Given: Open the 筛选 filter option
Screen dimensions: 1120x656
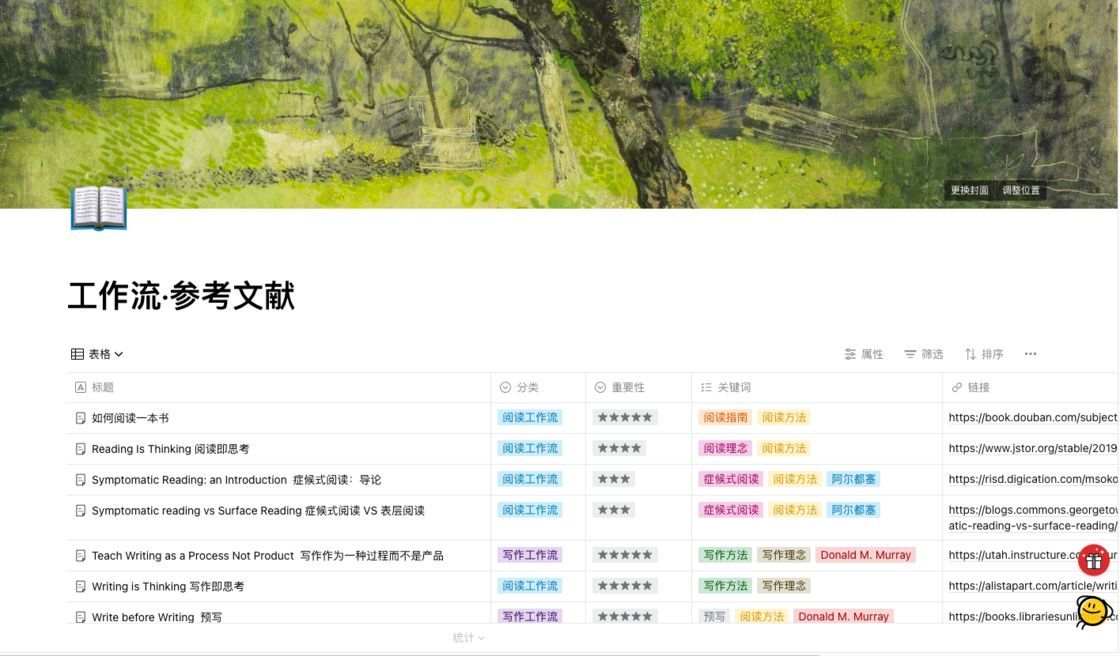Looking at the screenshot, I should (924, 354).
